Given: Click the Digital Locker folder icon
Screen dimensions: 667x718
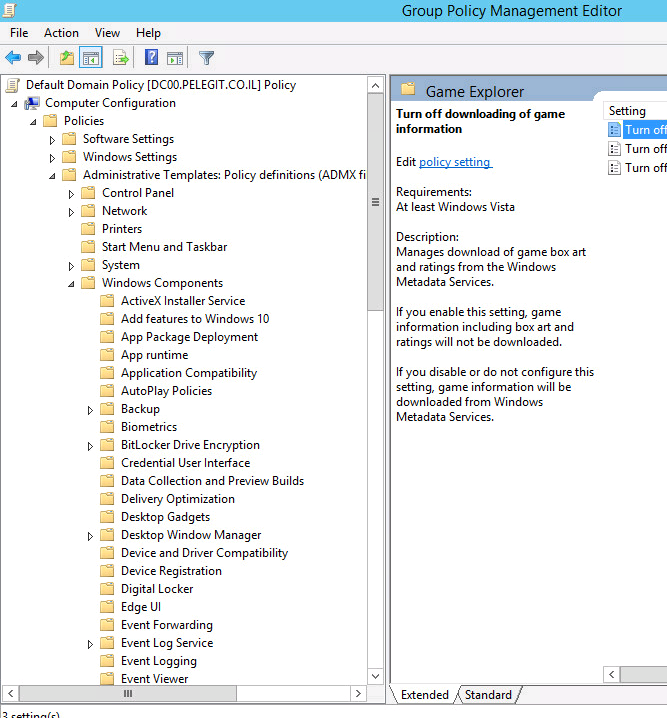Looking at the screenshot, I should 107,589.
